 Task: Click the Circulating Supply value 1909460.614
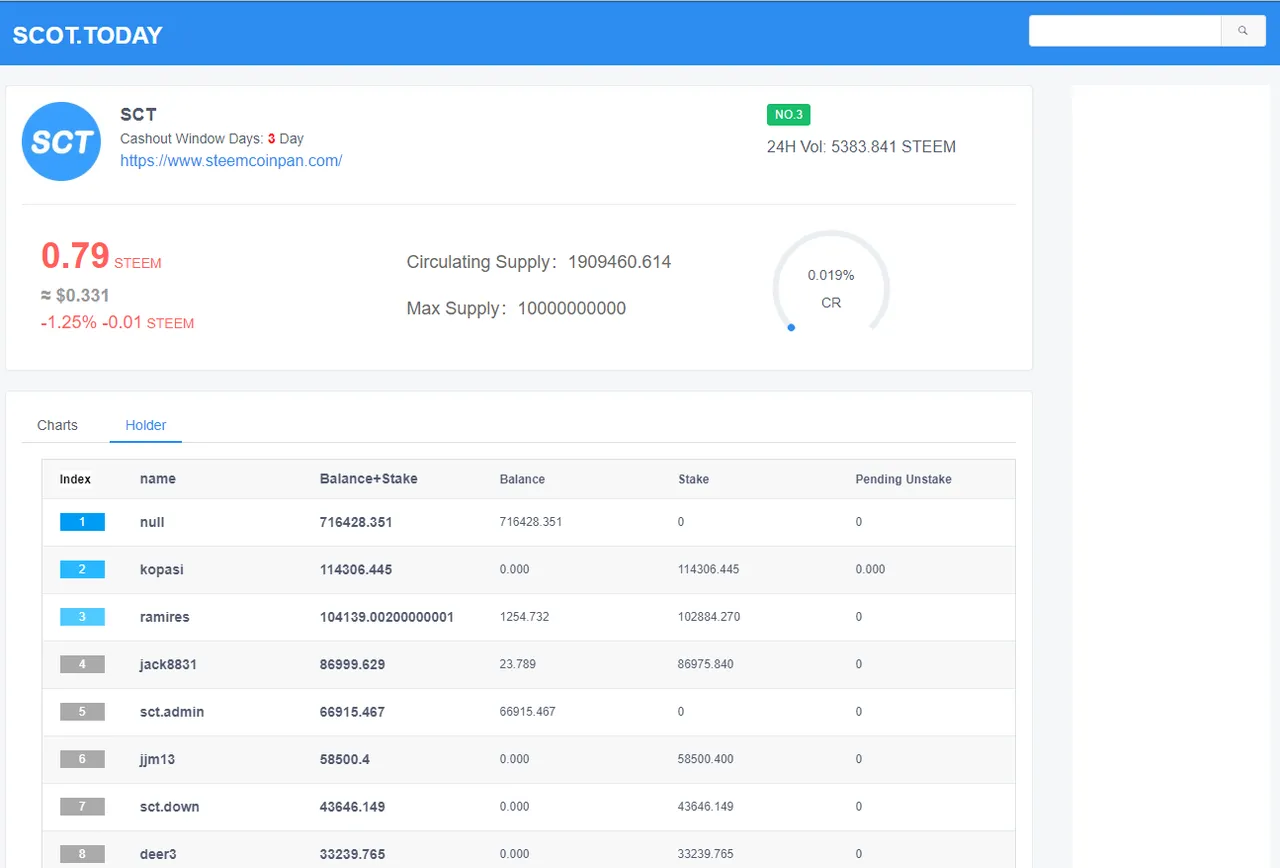click(x=619, y=262)
